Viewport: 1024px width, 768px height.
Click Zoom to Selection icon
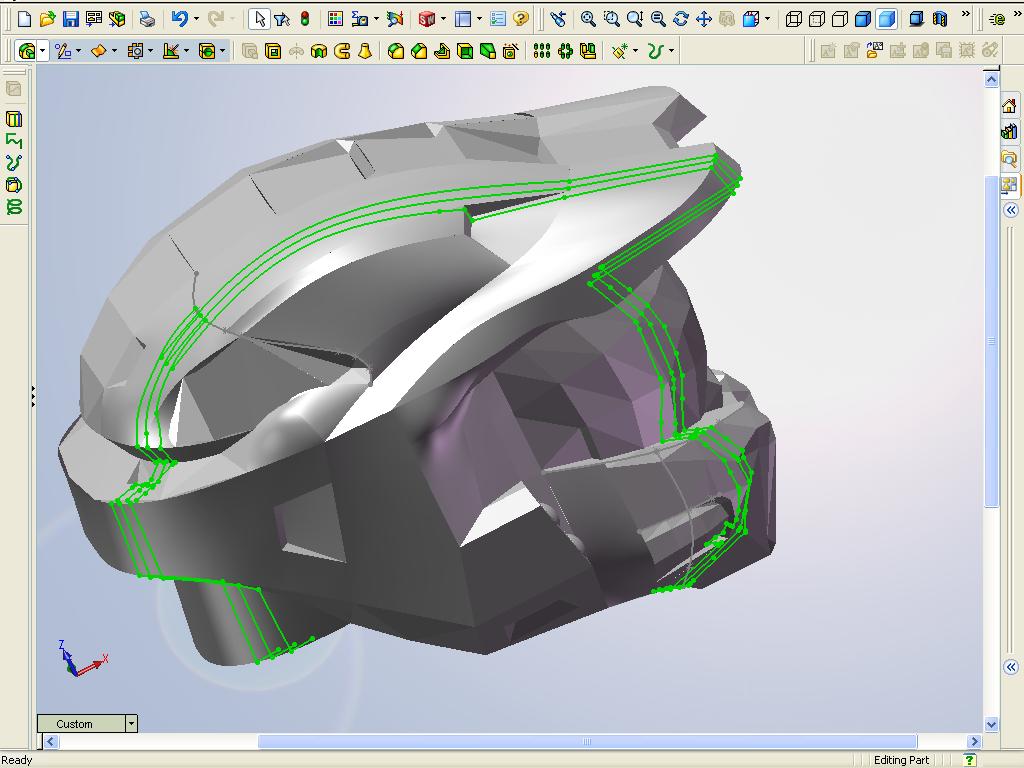tap(658, 19)
